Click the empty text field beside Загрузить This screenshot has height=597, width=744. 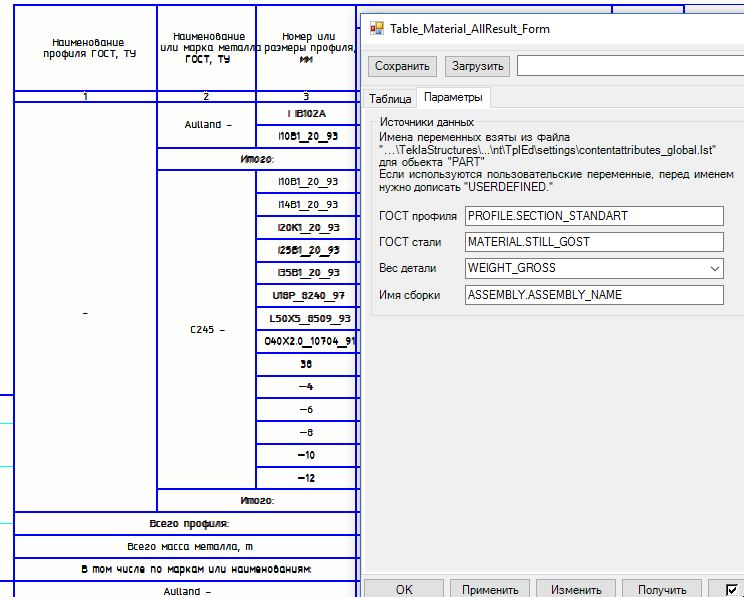coord(630,66)
